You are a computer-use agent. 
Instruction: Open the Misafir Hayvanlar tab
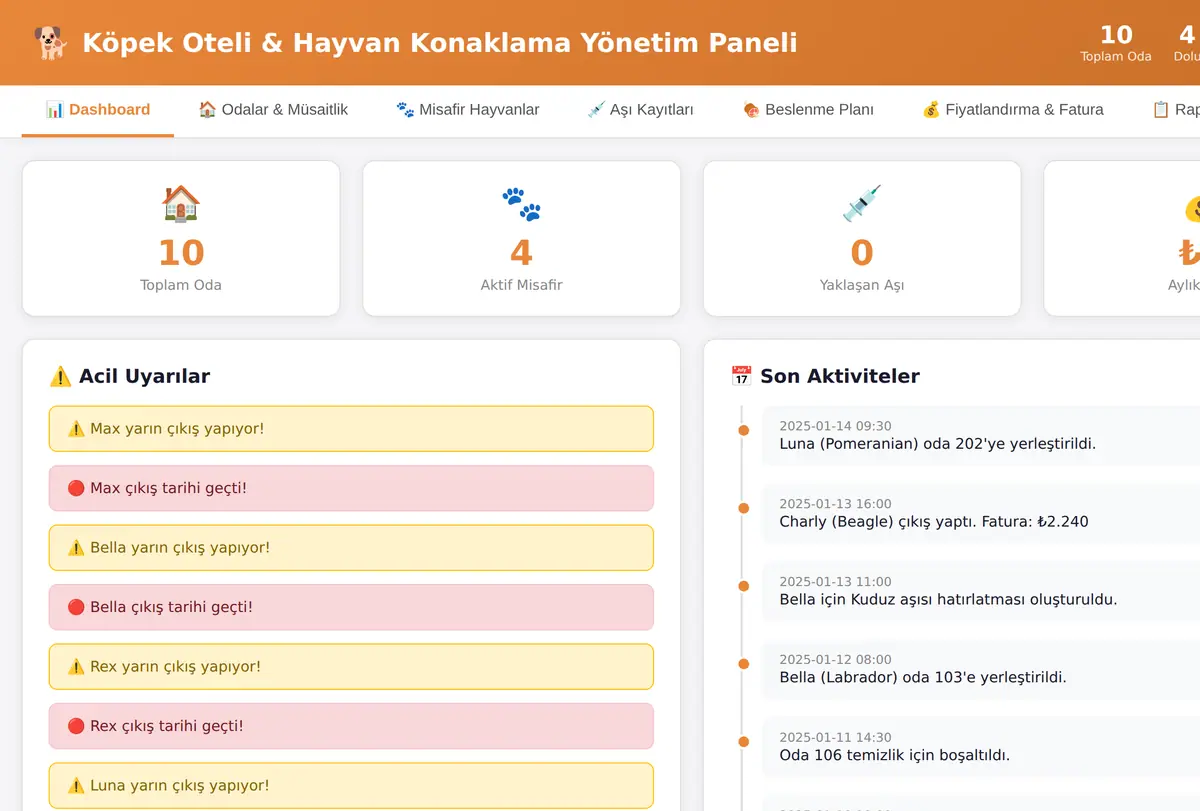pyautogui.click(x=468, y=110)
